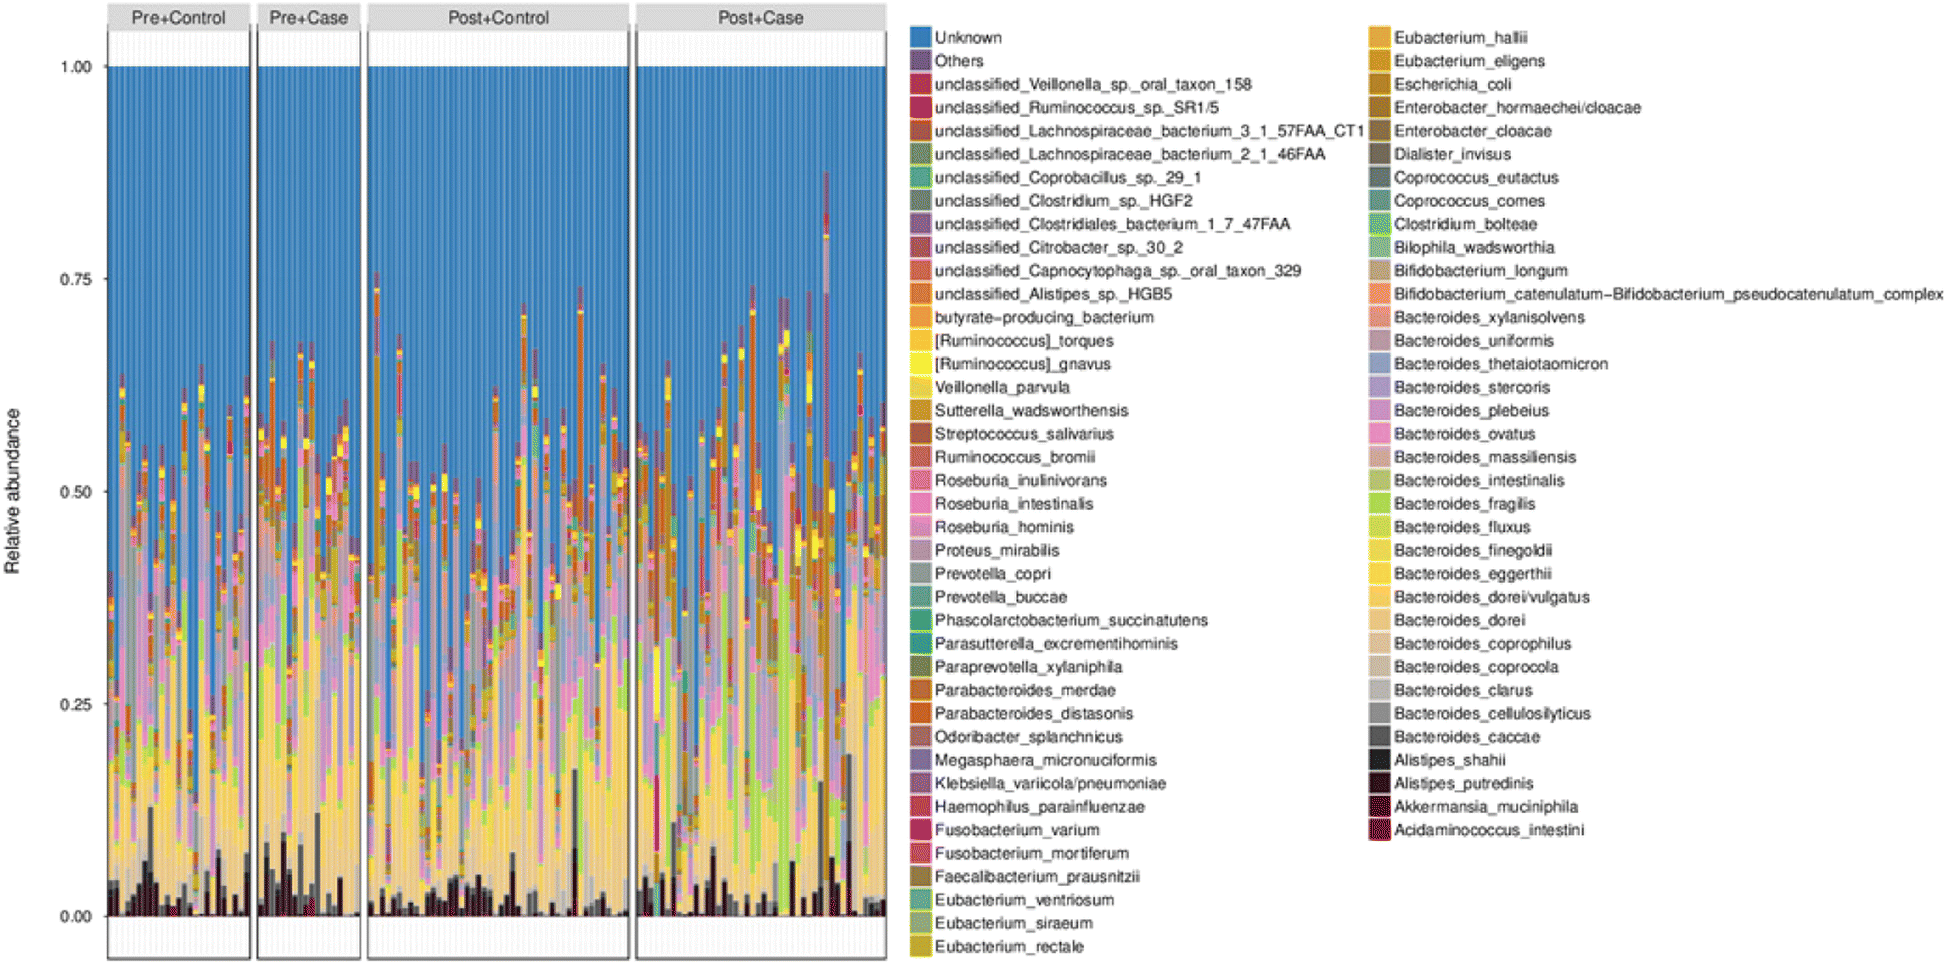
Task: Click the Alistipes_putredinis legend label
Action: click(x=1464, y=783)
